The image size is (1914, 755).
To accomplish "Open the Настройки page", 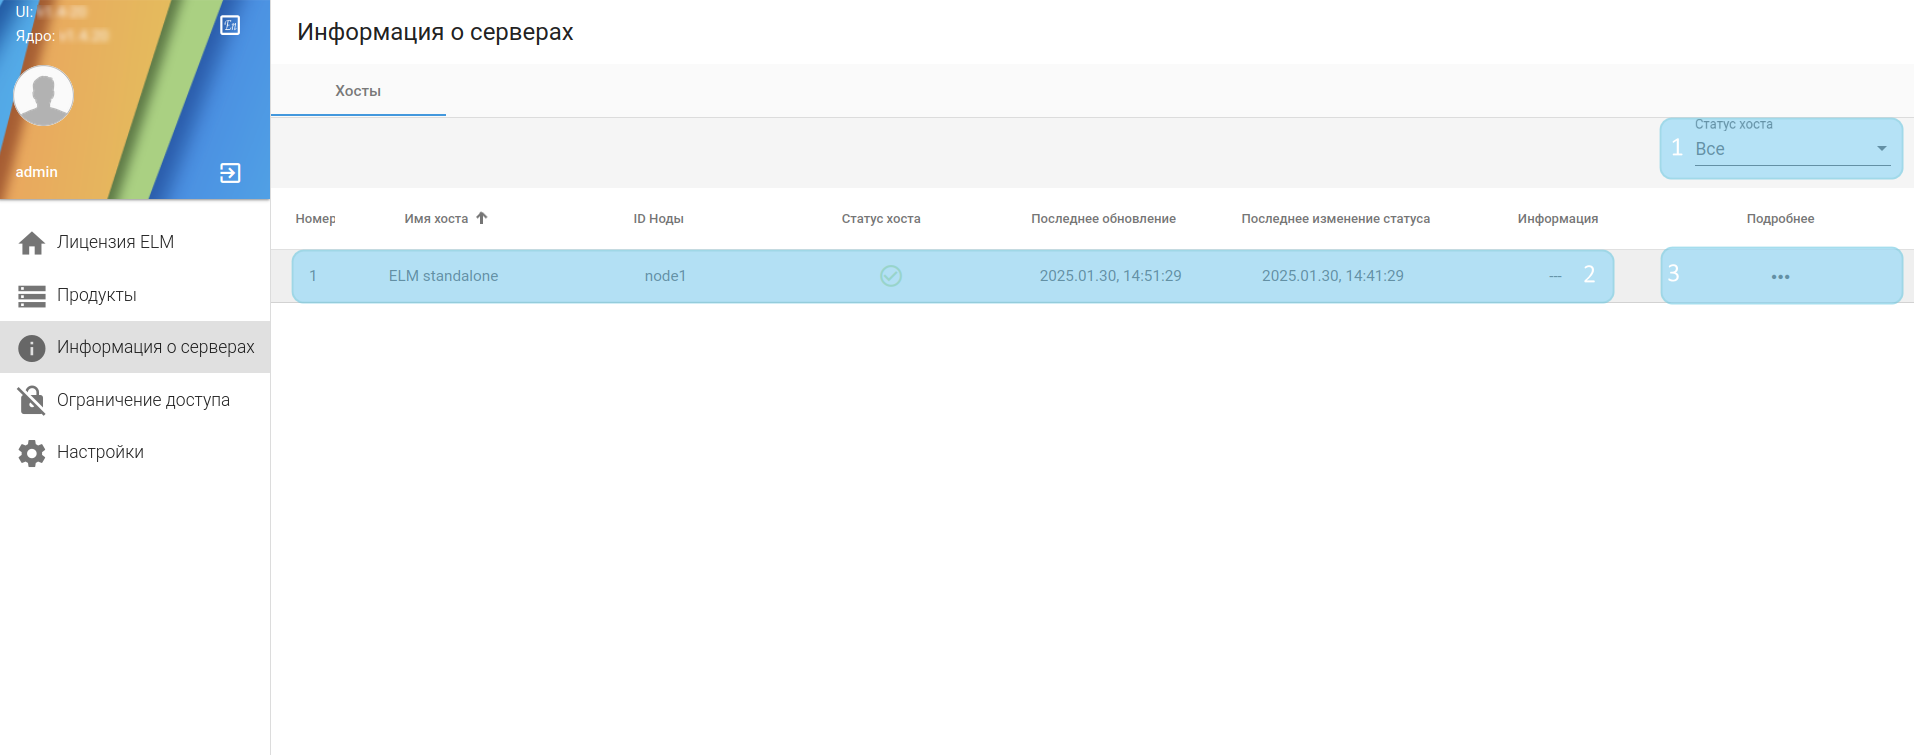I will tap(135, 452).
